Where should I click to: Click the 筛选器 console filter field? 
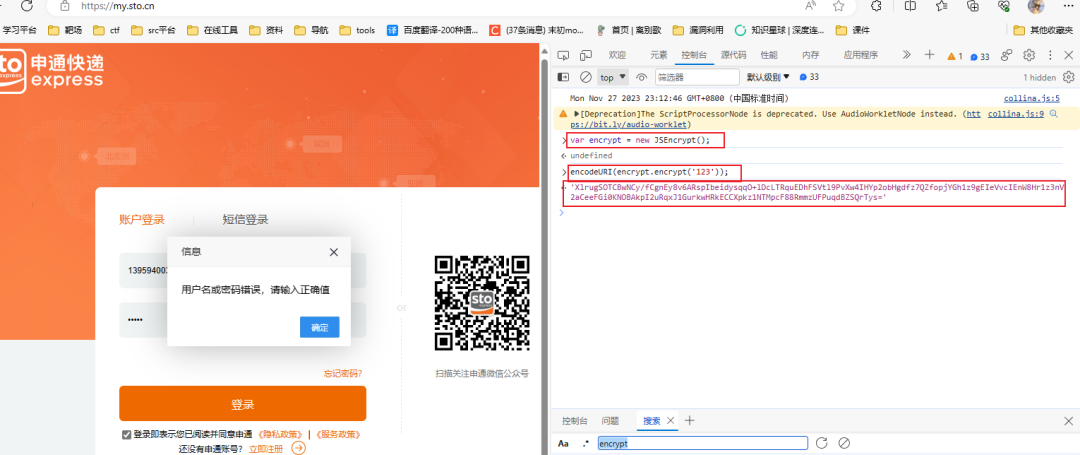click(696, 77)
